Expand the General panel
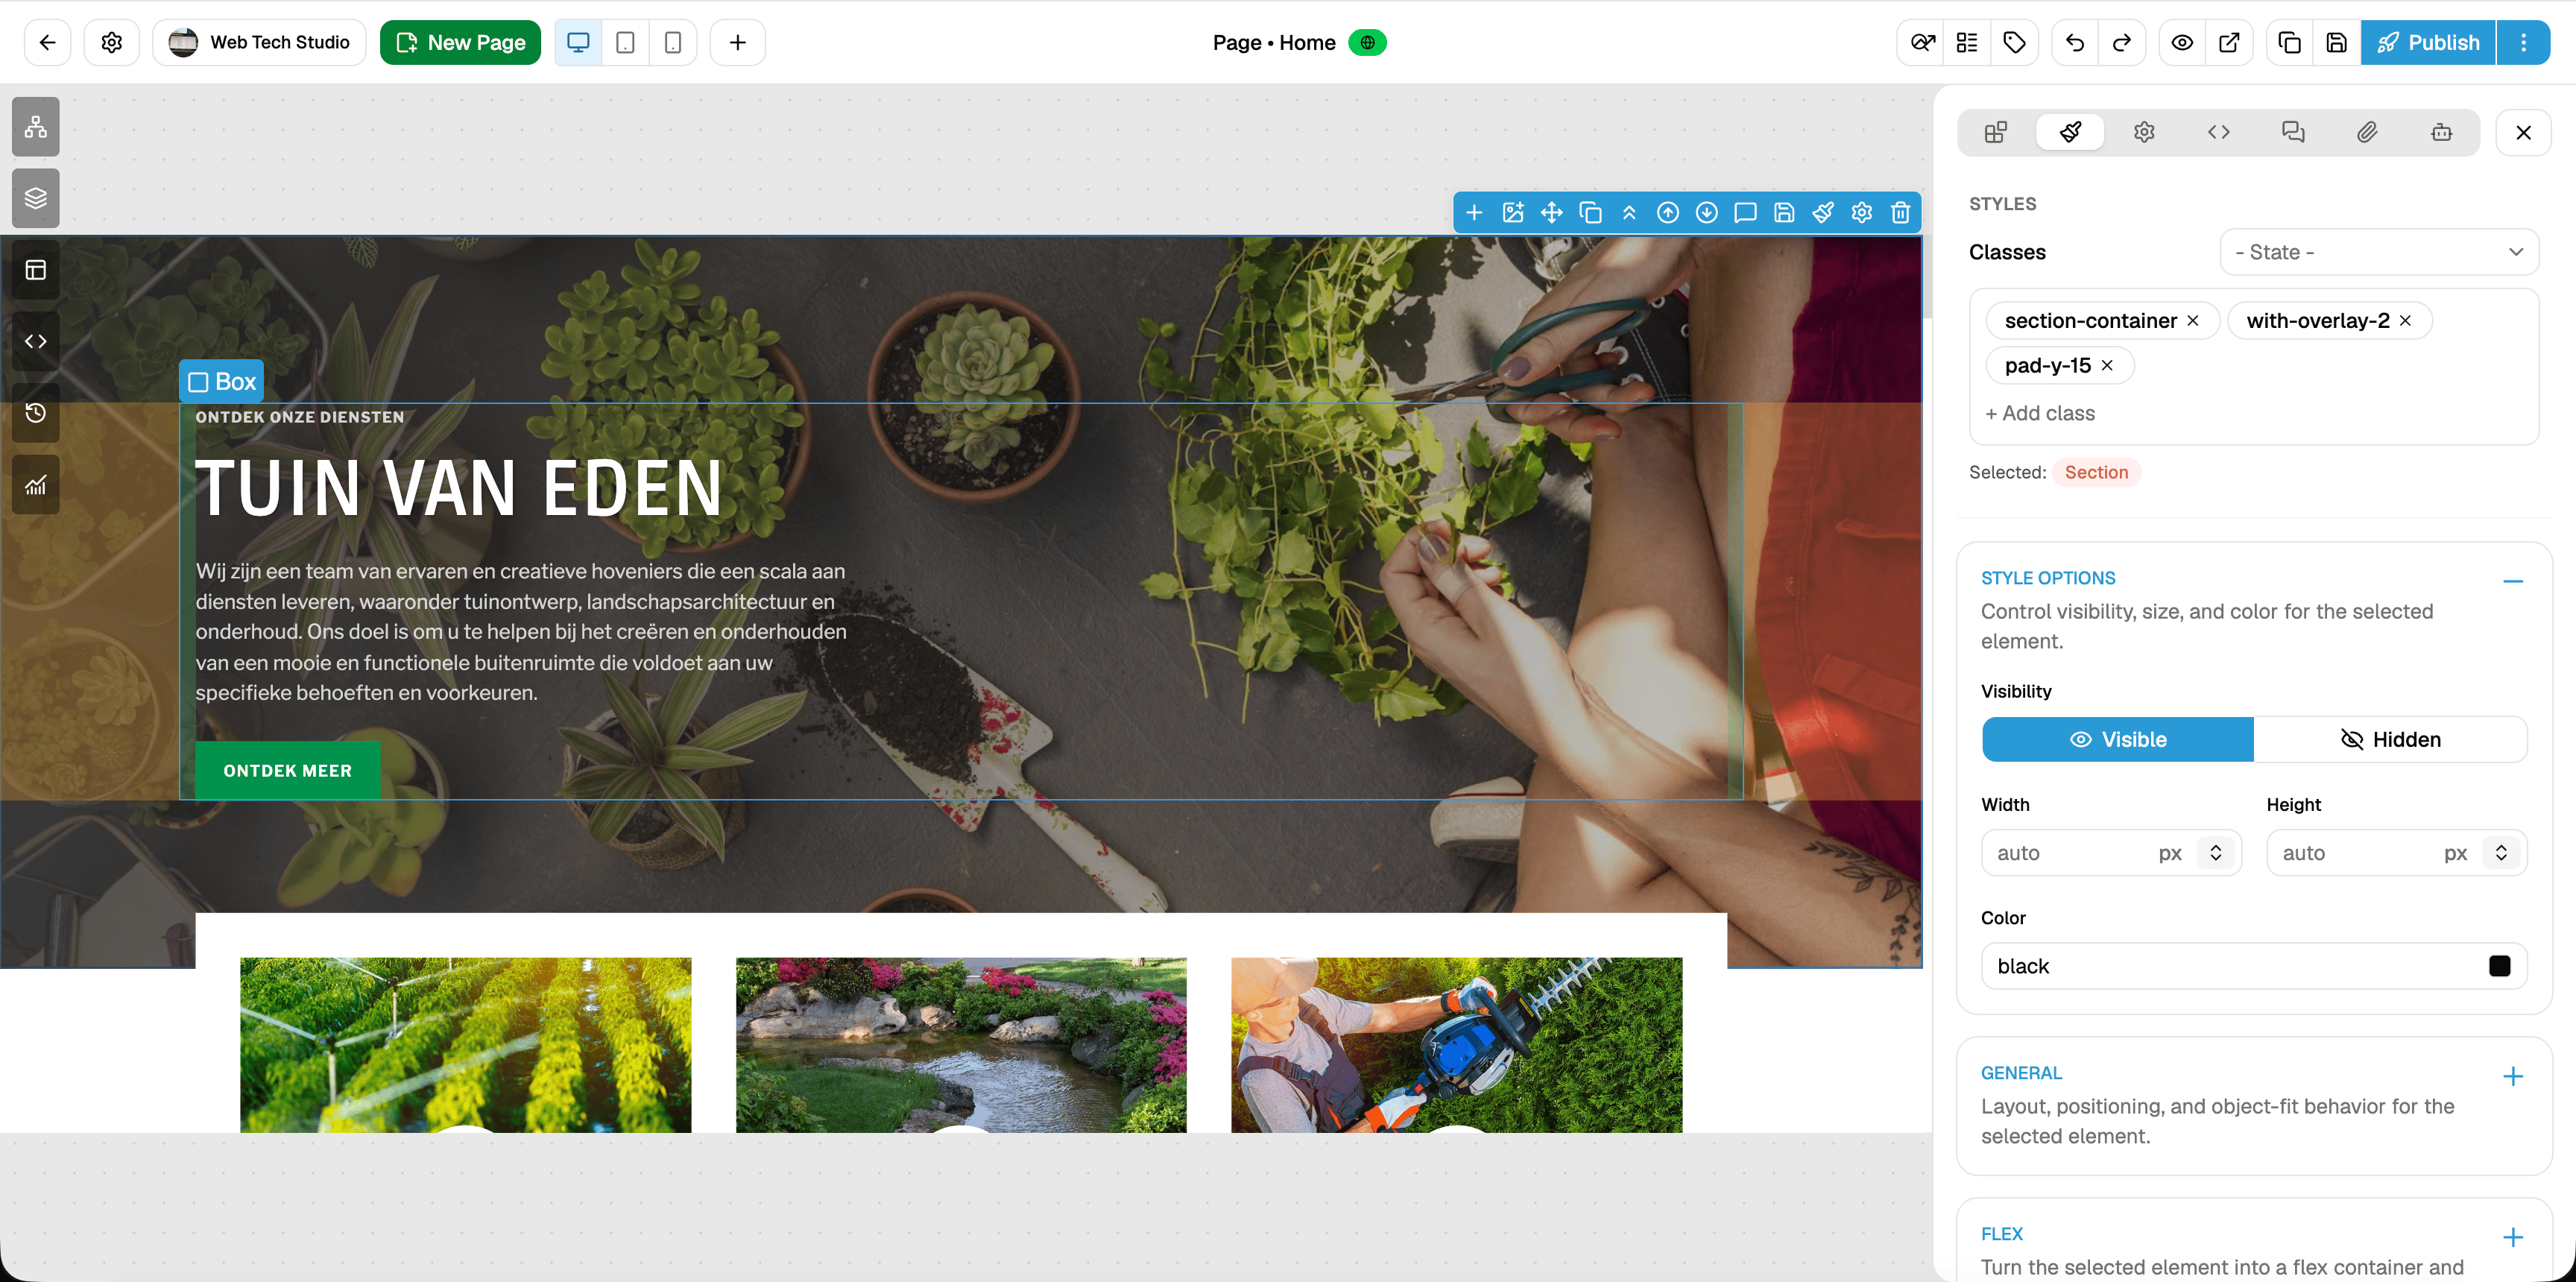This screenshot has height=1282, width=2576. pyautogui.click(x=2512, y=1076)
